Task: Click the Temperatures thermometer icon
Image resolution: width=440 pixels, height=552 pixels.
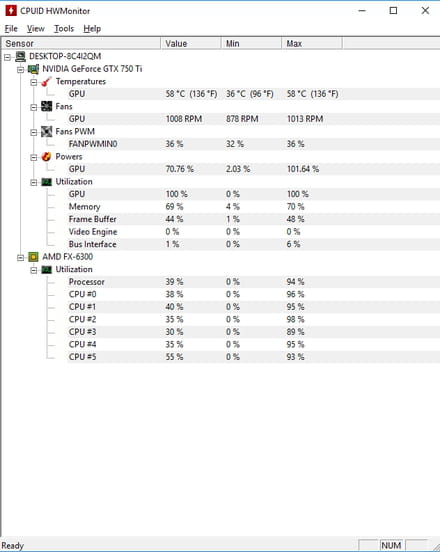Action: pyautogui.click(x=46, y=82)
